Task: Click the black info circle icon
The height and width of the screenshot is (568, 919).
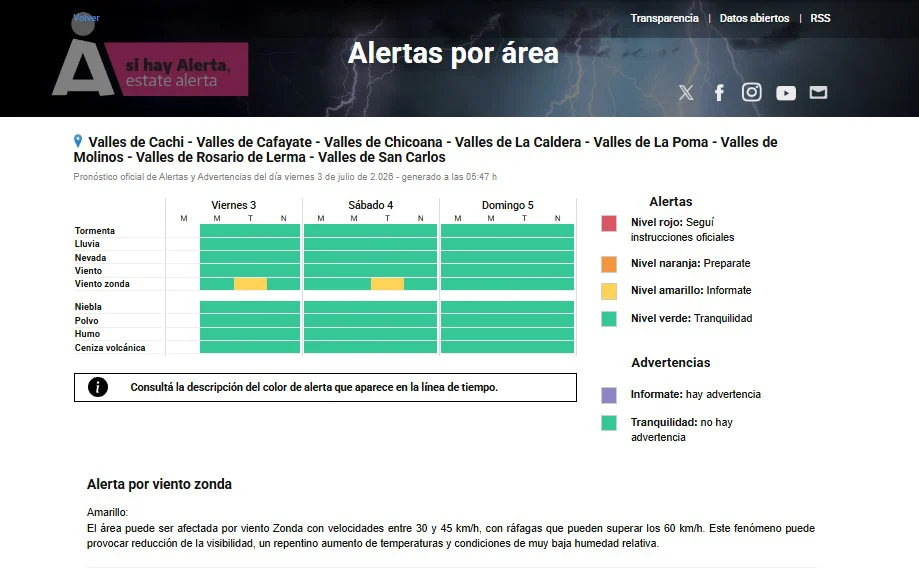Action: pyautogui.click(x=98, y=387)
